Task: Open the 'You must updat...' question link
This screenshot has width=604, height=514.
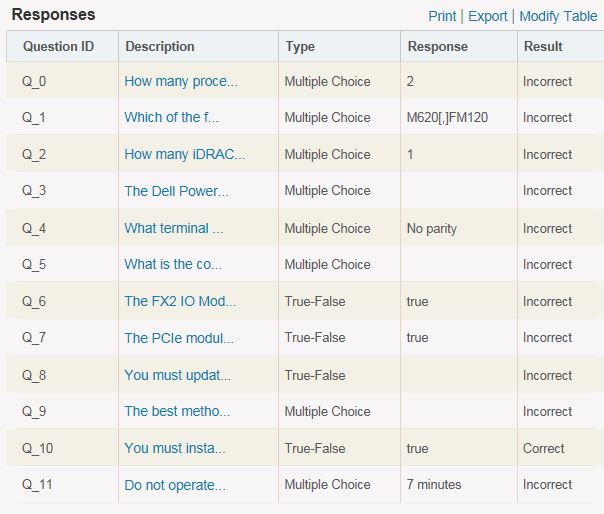Action: pos(177,375)
